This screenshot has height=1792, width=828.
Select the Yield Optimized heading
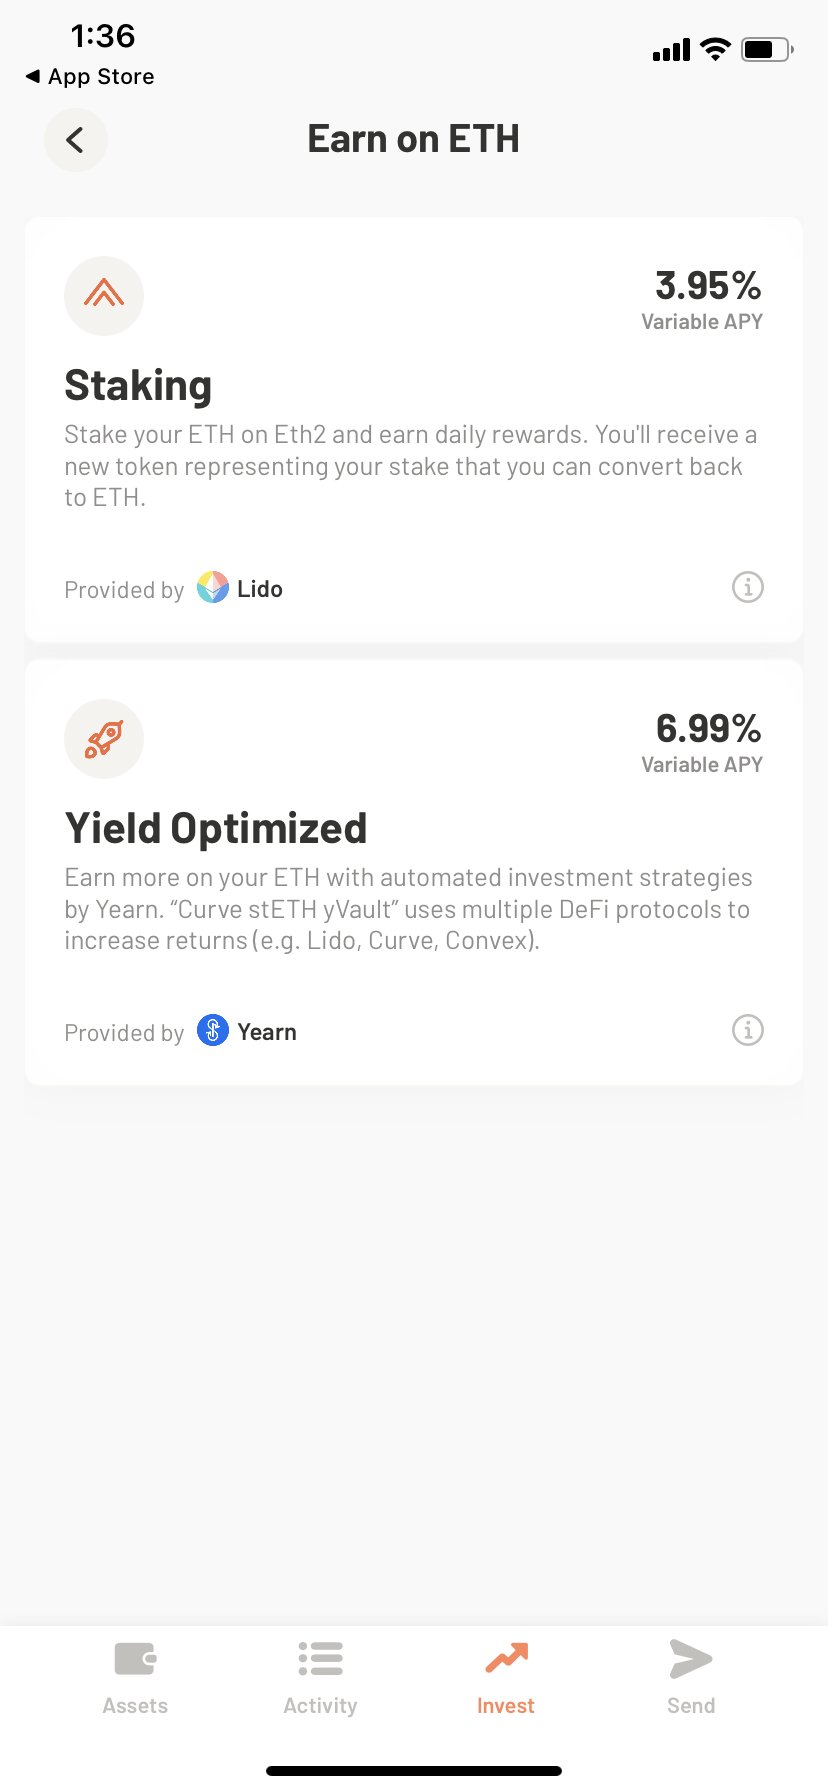[216, 829]
